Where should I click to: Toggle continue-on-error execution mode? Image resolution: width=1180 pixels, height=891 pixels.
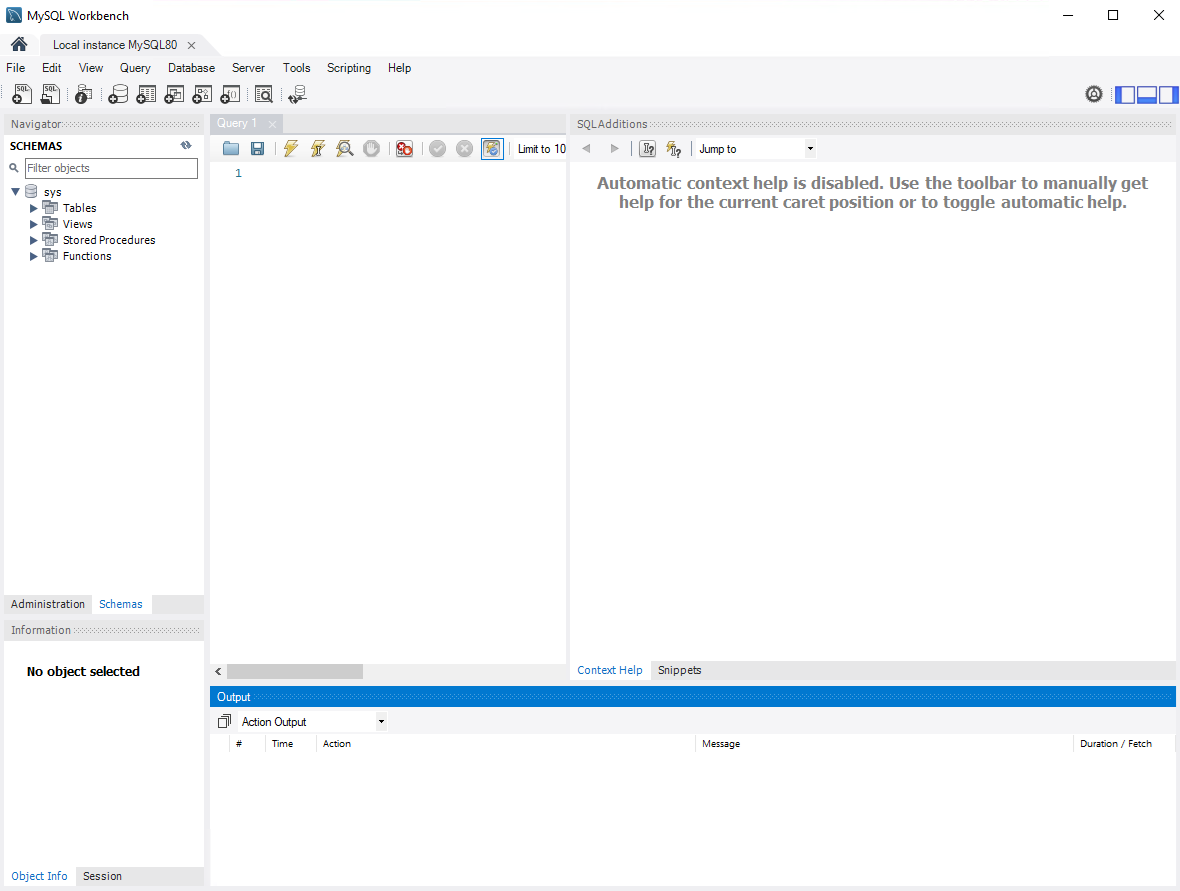coord(404,148)
